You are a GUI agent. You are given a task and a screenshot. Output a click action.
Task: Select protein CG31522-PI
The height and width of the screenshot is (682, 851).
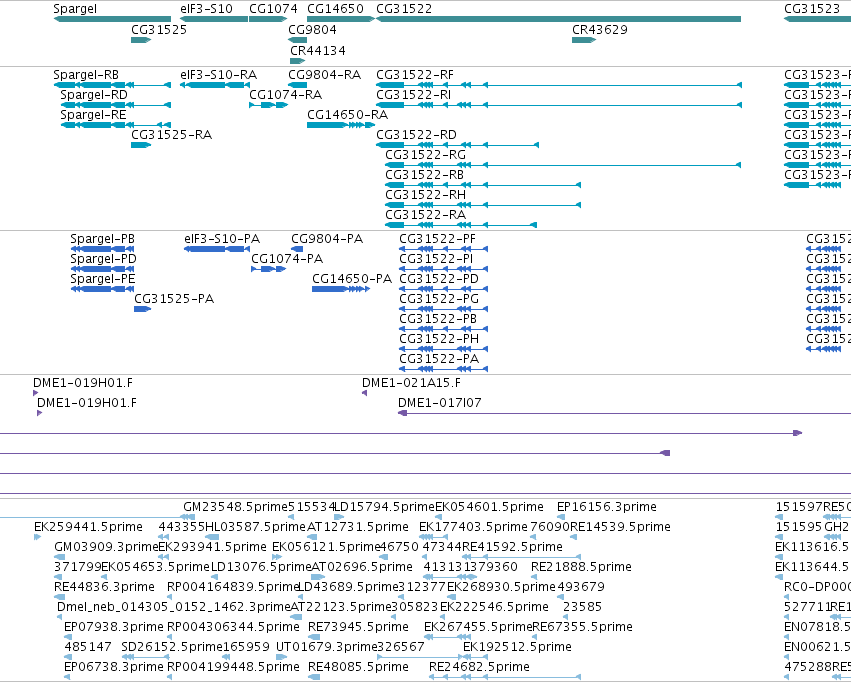coord(443,269)
